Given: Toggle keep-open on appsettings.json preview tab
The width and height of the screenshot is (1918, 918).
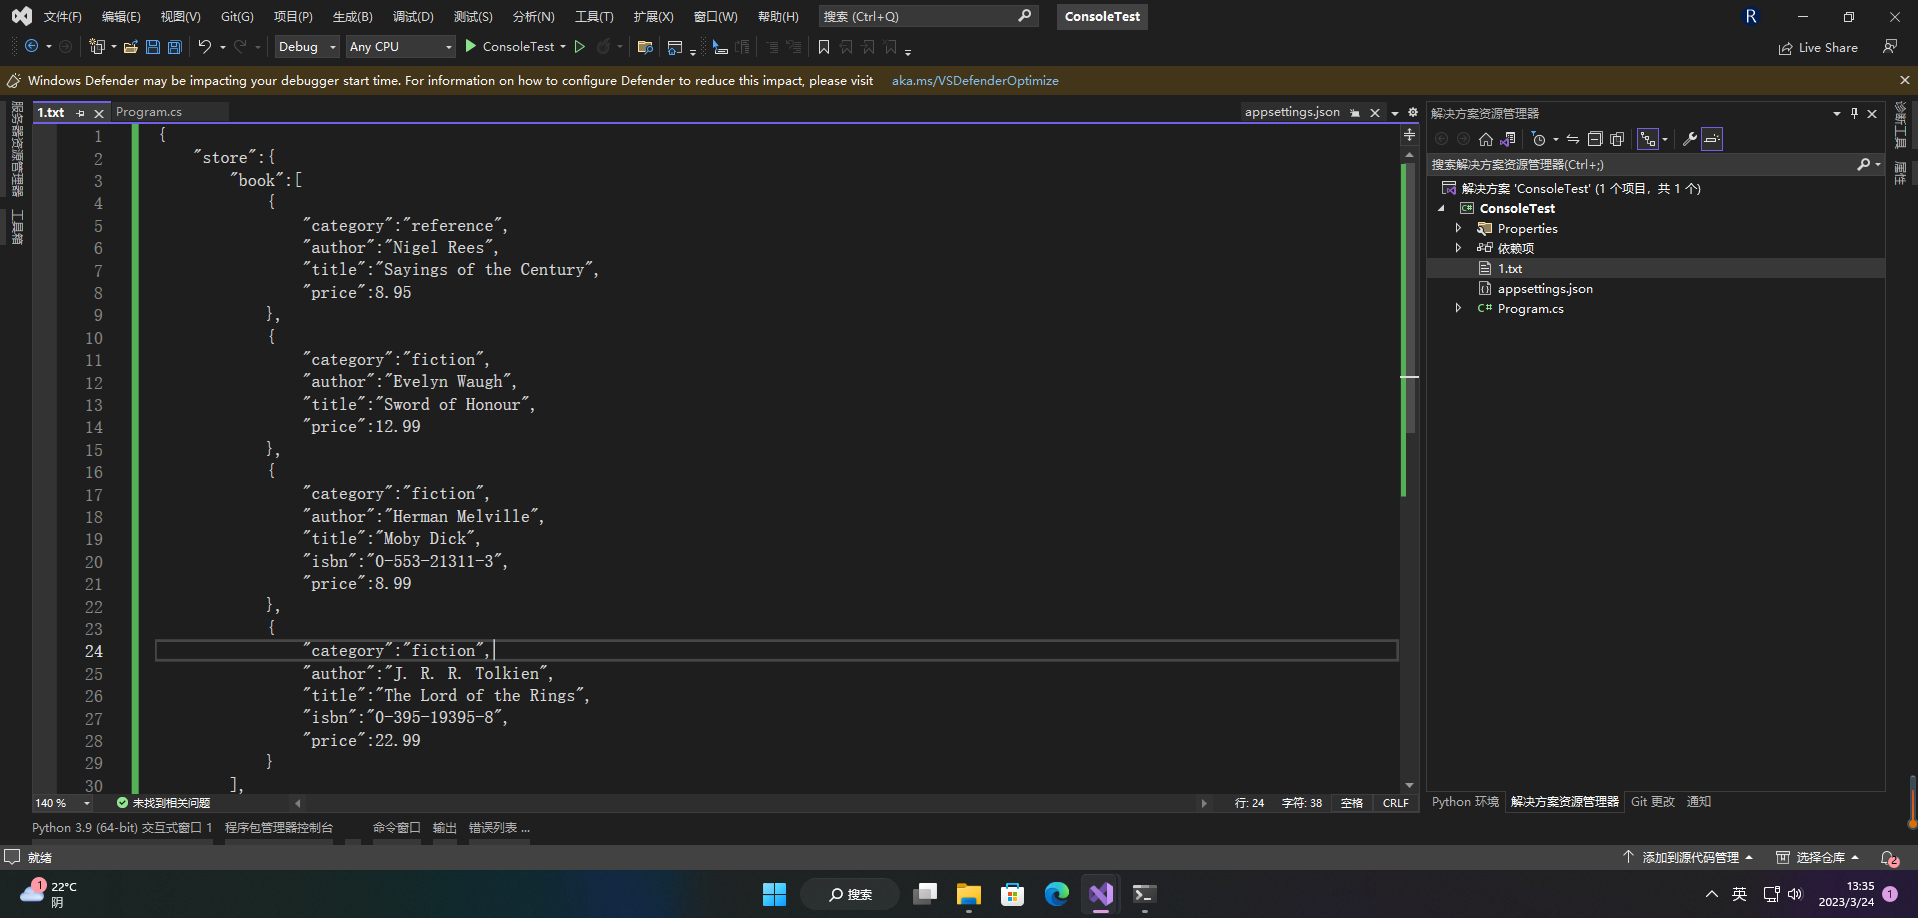Looking at the screenshot, I should pyautogui.click(x=1355, y=113).
